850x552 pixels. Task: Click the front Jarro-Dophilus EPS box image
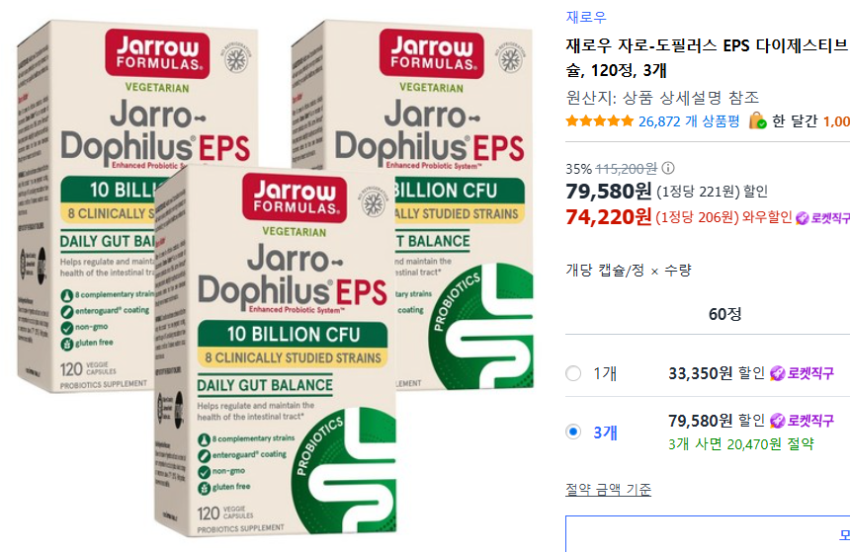(275, 351)
